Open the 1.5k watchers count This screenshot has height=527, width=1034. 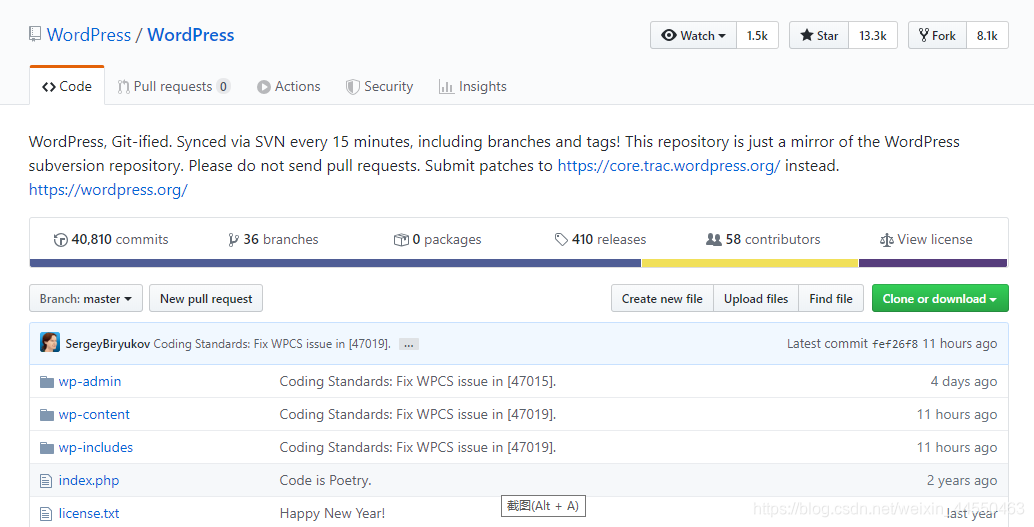[757, 36]
